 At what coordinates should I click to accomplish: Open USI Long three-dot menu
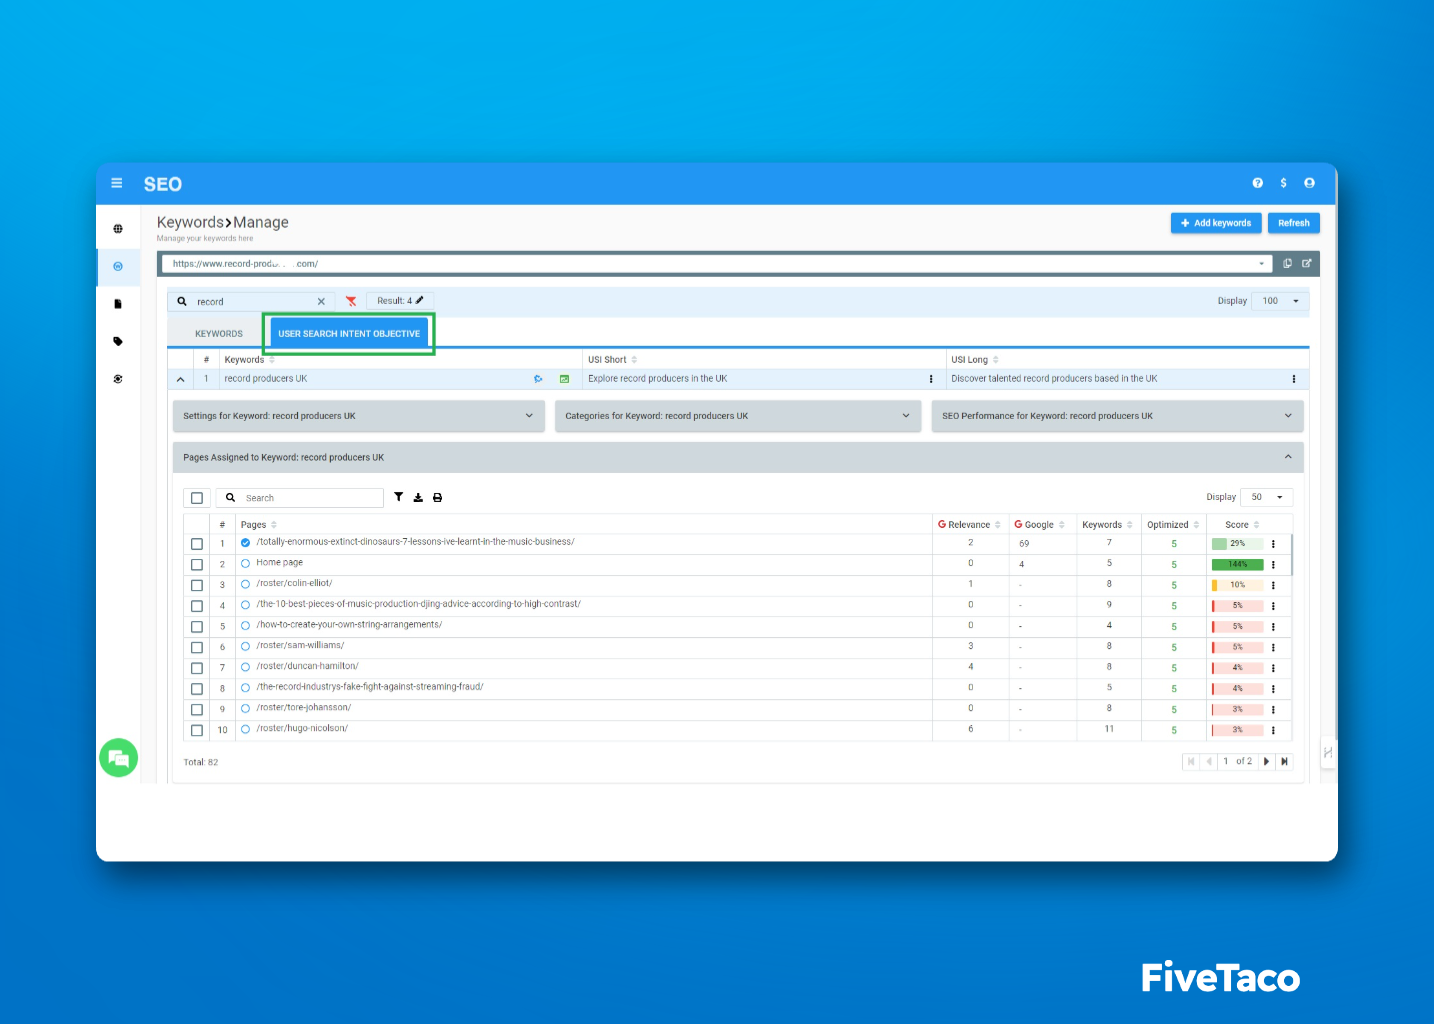(x=1293, y=379)
